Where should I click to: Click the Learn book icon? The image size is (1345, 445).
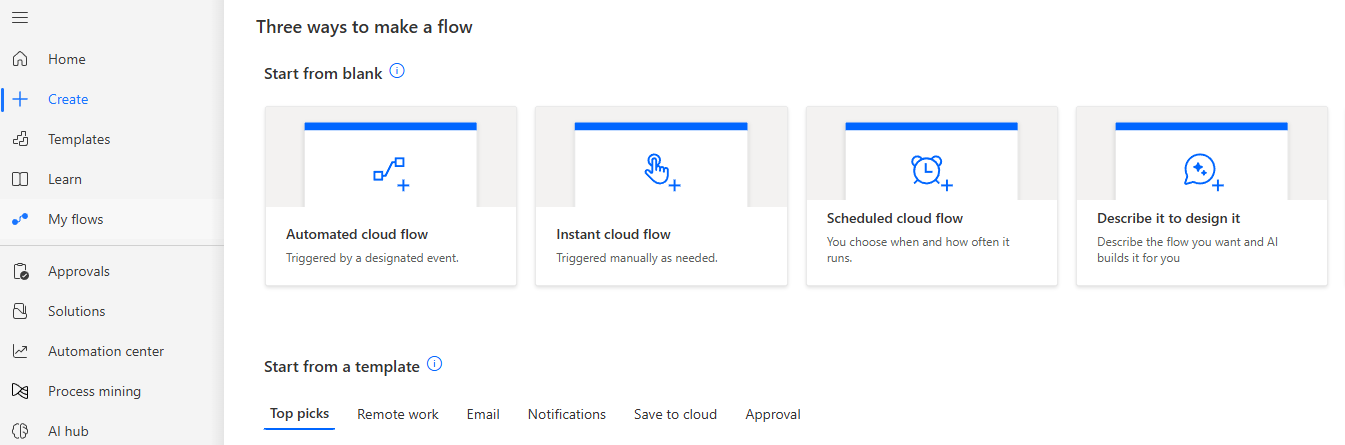pyautogui.click(x=20, y=179)
